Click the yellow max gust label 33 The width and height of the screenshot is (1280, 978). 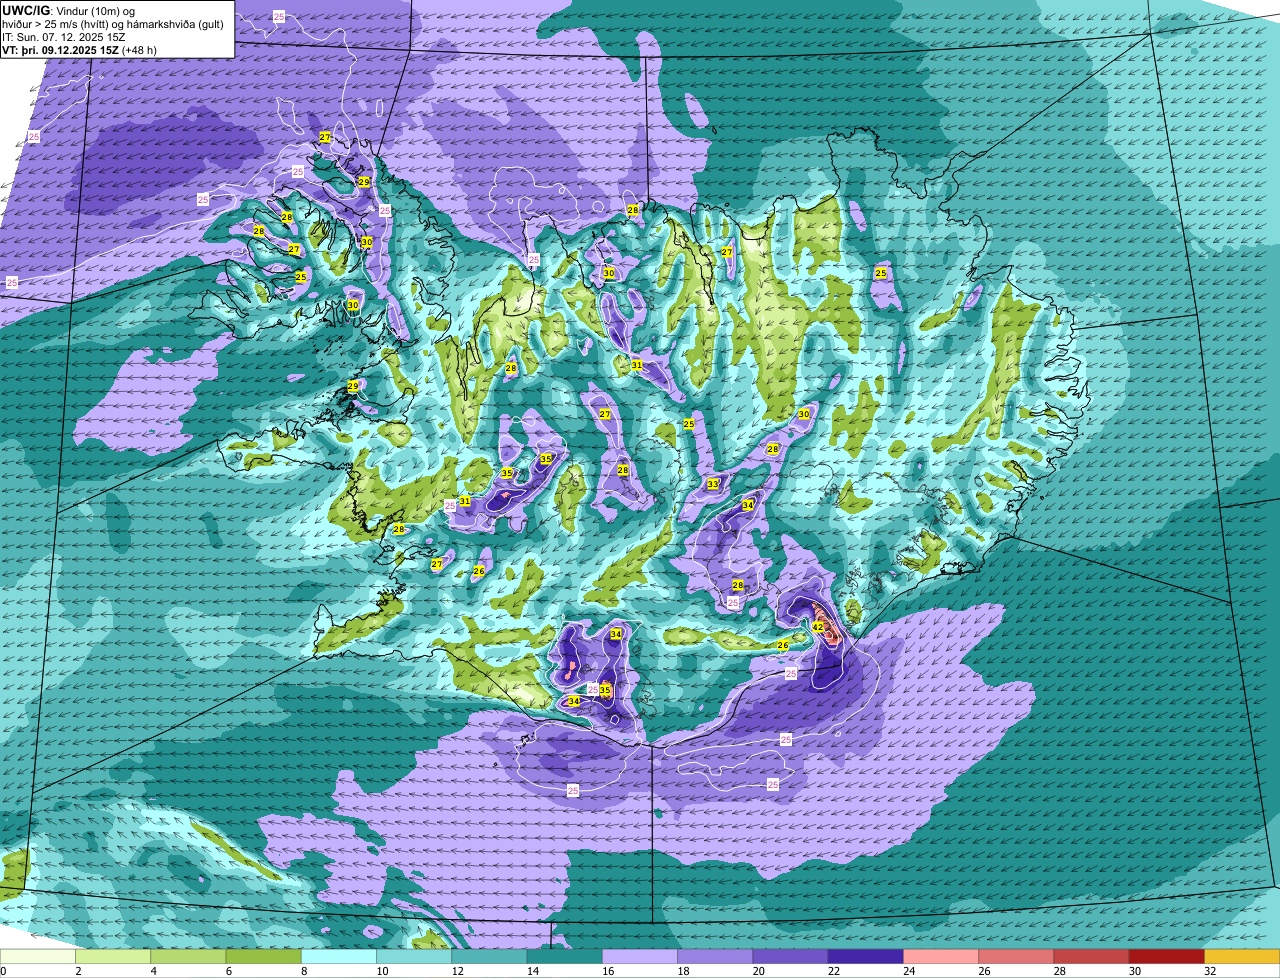tap(713, 484)
